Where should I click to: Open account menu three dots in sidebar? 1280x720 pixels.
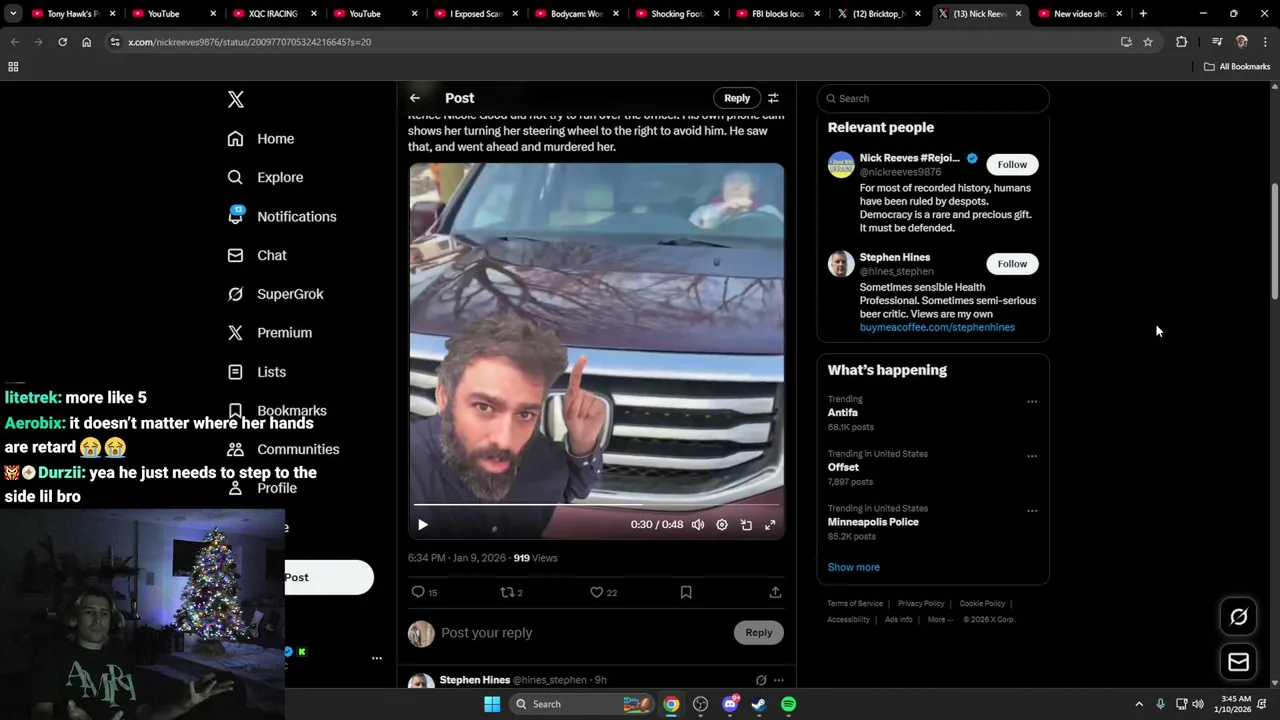tap(376, 658)
